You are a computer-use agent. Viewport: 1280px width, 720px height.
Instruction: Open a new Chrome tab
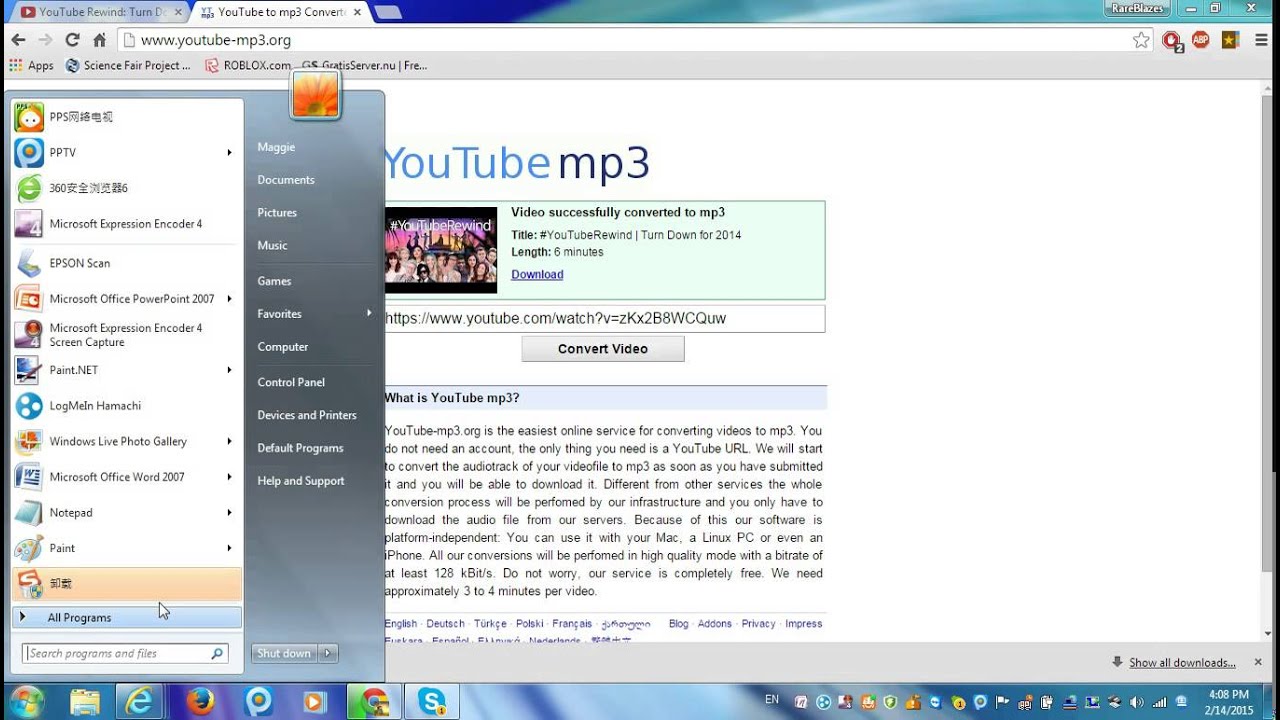pyautogui.click(x=388, y=12)
